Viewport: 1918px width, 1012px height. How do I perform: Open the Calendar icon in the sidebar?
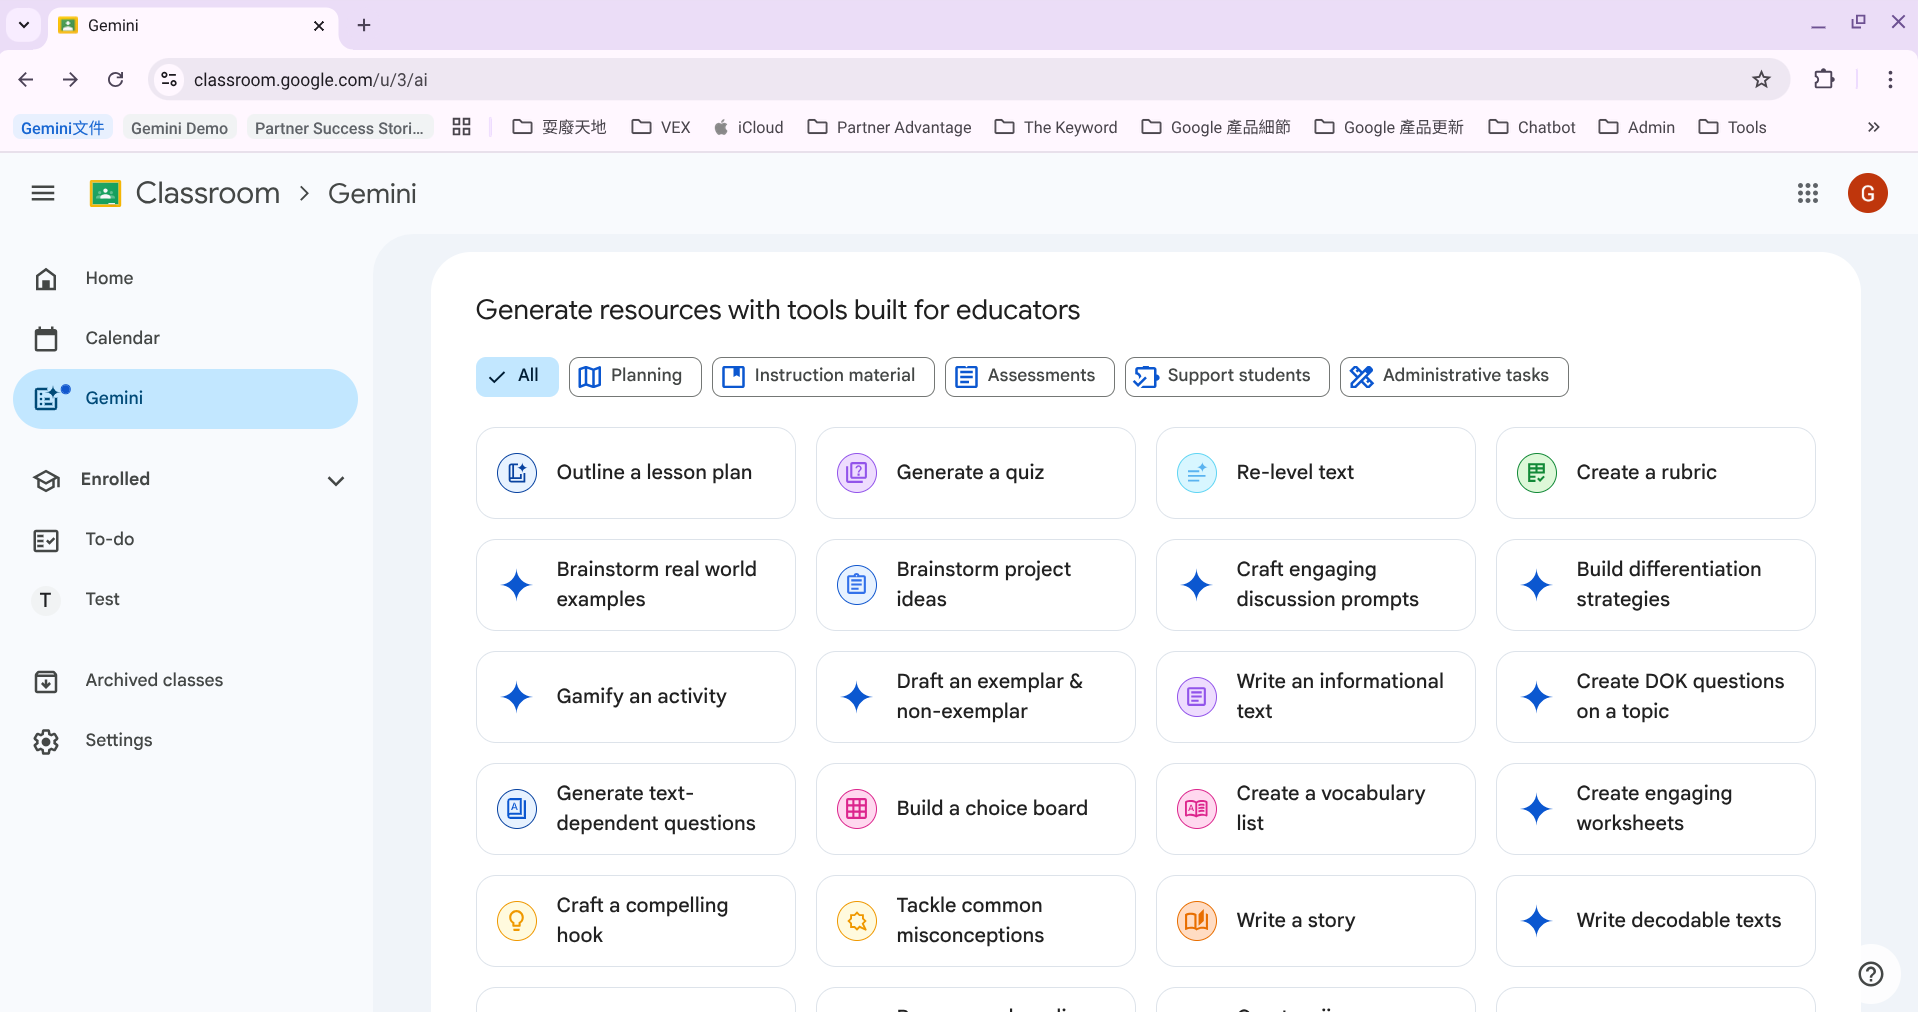click(46, 339)
